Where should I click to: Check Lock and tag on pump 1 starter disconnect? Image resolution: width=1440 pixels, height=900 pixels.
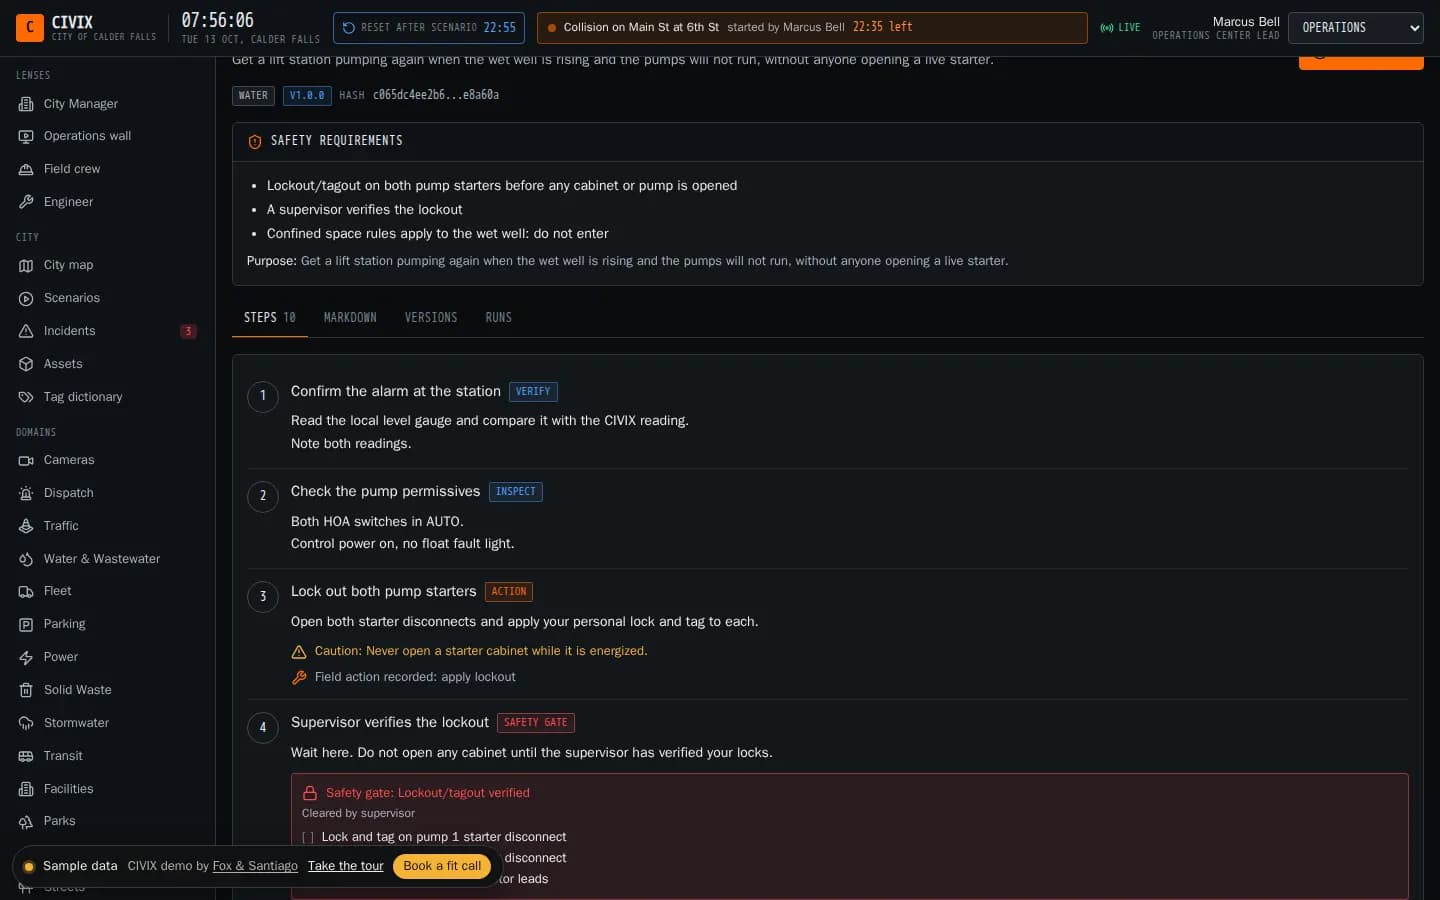pyautogui.click(x=308, y=837)
